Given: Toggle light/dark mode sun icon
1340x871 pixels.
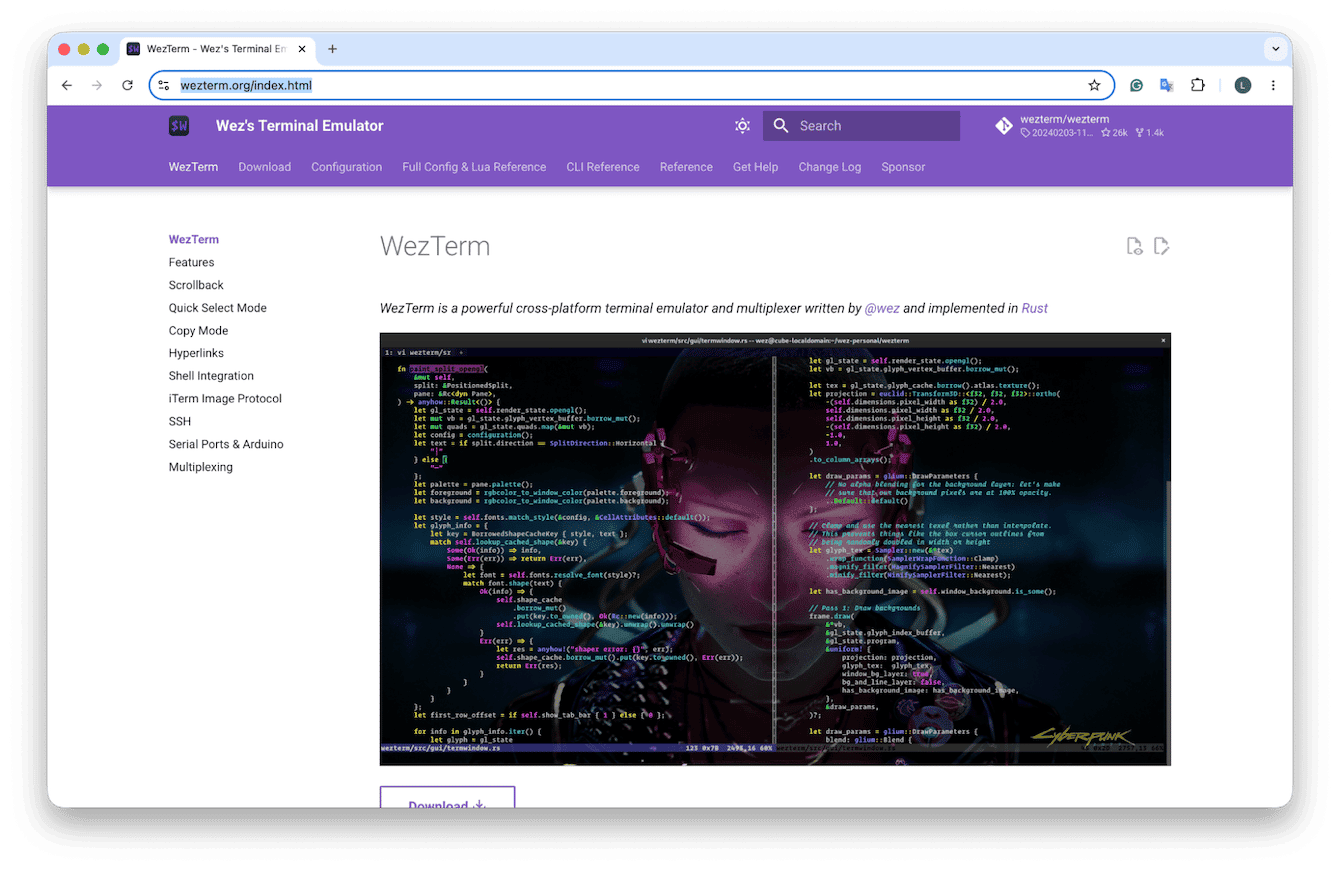Looking at the screenshot, I should 742,126.
